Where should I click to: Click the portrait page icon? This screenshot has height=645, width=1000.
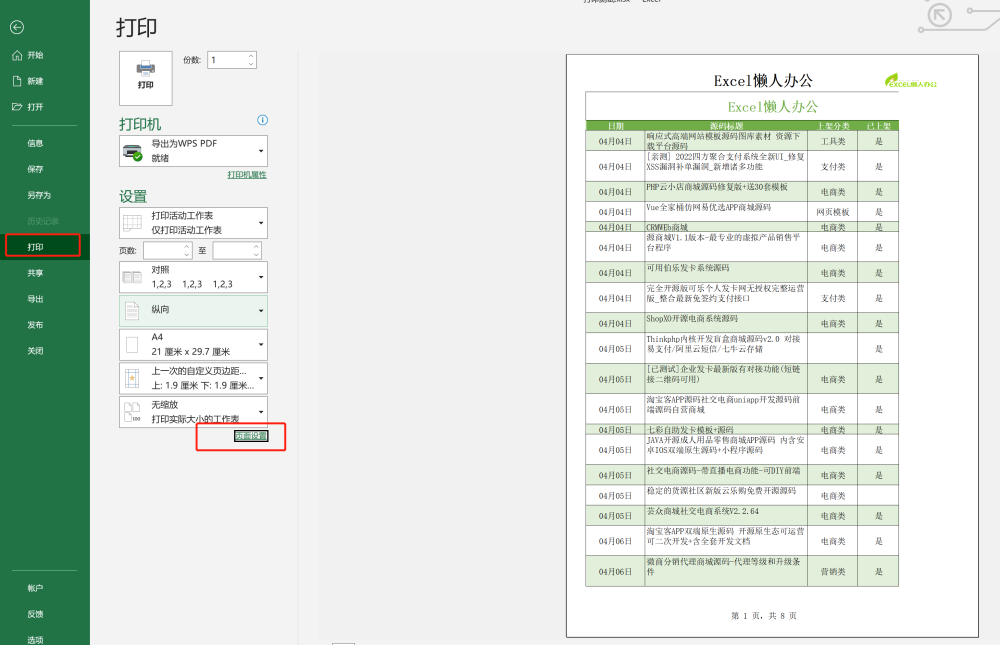point(132,311)
